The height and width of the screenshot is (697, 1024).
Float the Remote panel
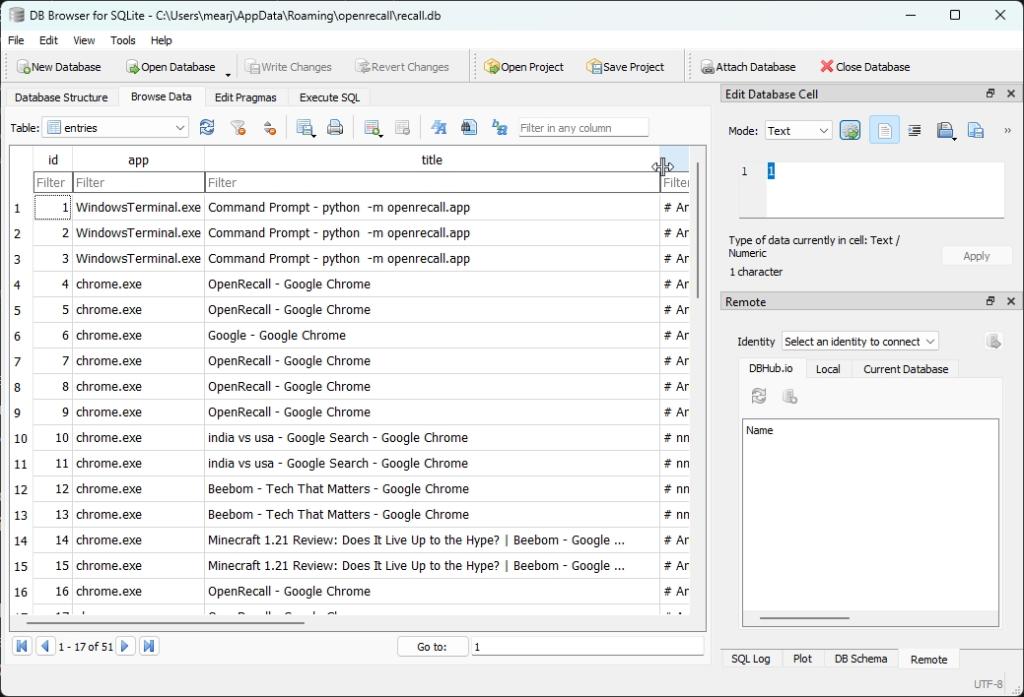point(990,301)
